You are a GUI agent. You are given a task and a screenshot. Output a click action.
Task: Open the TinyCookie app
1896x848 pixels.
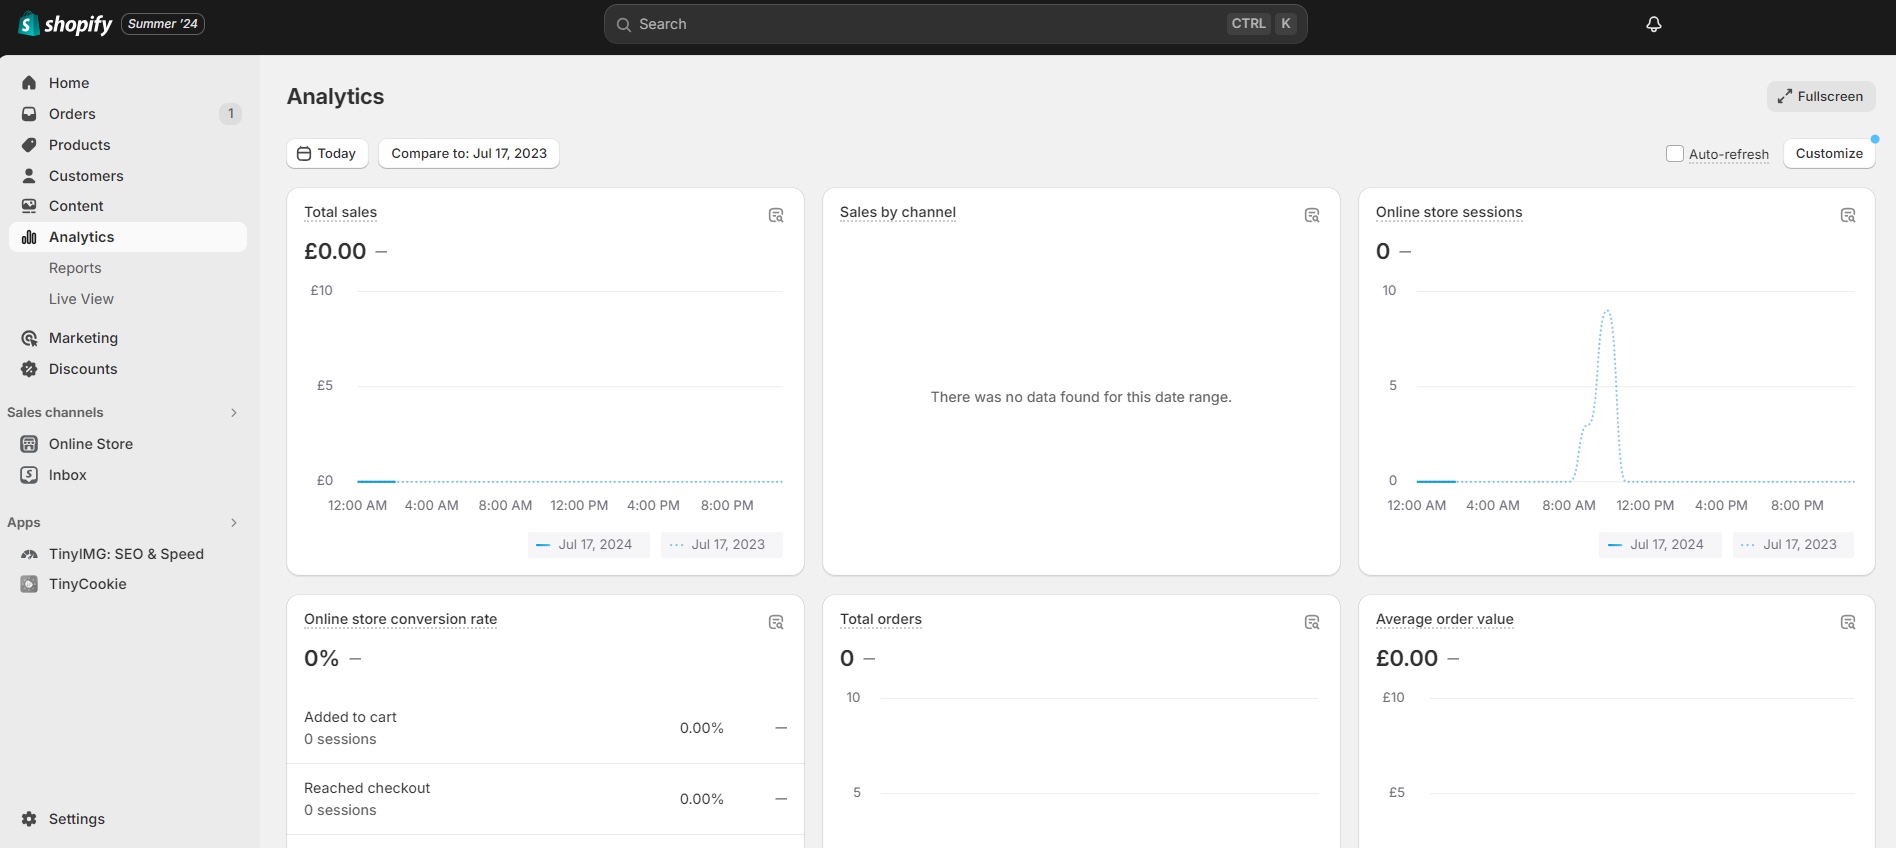(x=88, y=584)
